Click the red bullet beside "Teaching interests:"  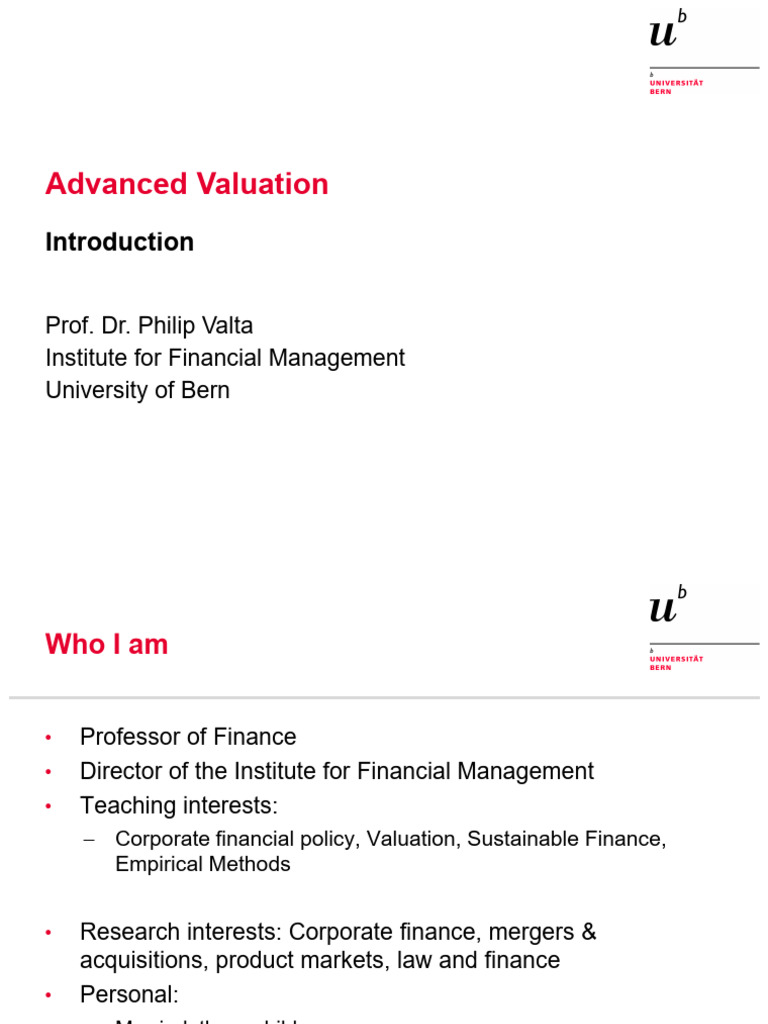[47, 806]
